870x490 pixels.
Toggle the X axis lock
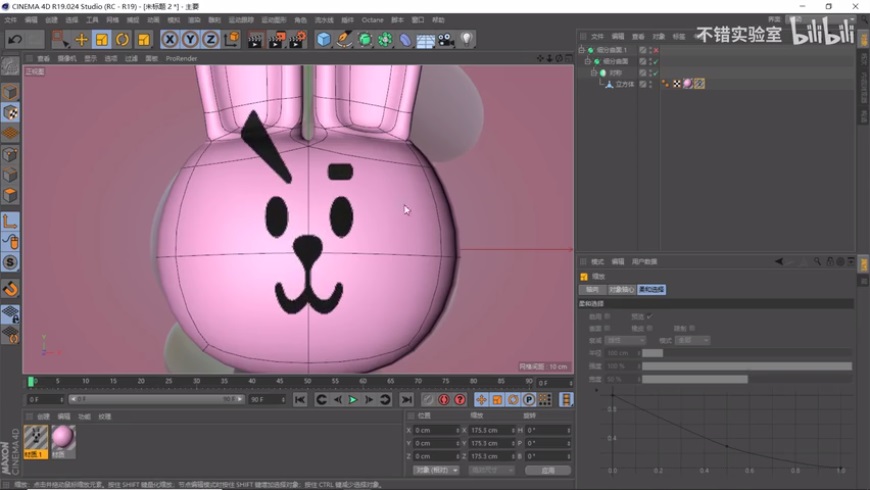tap(170, 39)
